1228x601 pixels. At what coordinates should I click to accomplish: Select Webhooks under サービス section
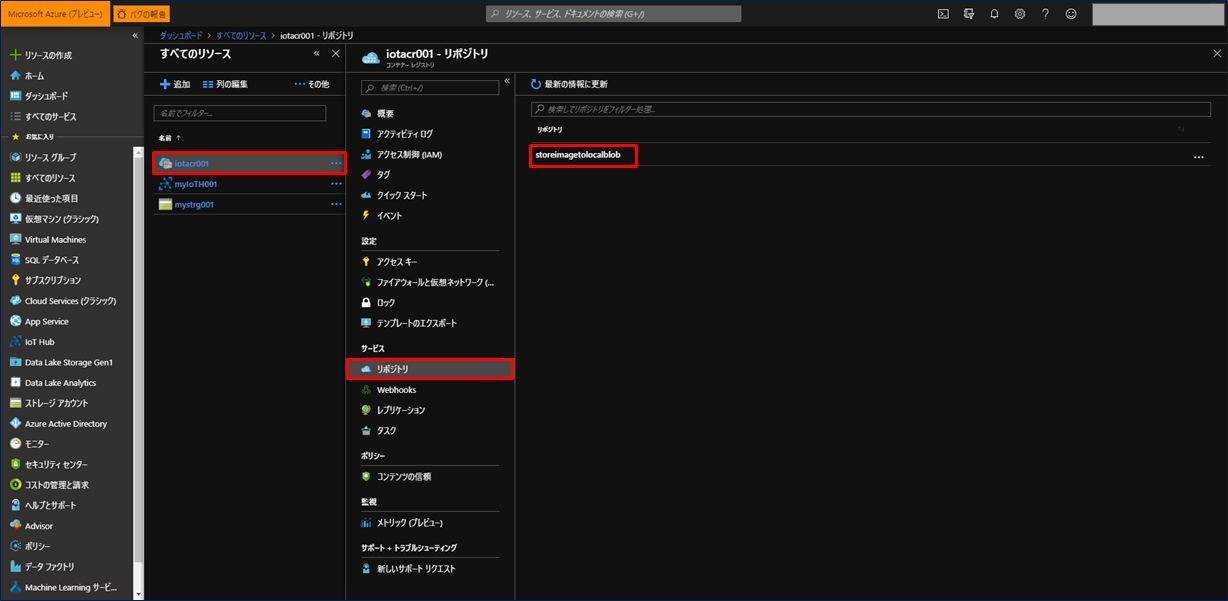(x=395, y=389)
